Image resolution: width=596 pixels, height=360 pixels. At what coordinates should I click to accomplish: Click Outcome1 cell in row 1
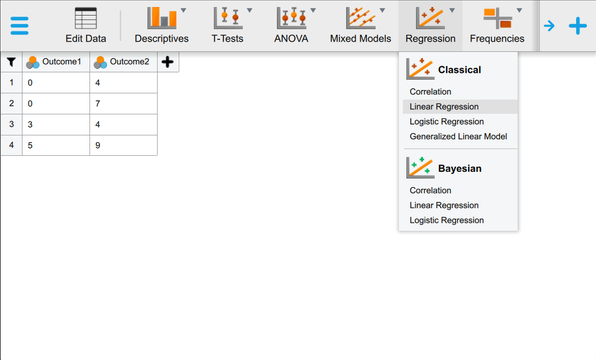coord(56,82)
